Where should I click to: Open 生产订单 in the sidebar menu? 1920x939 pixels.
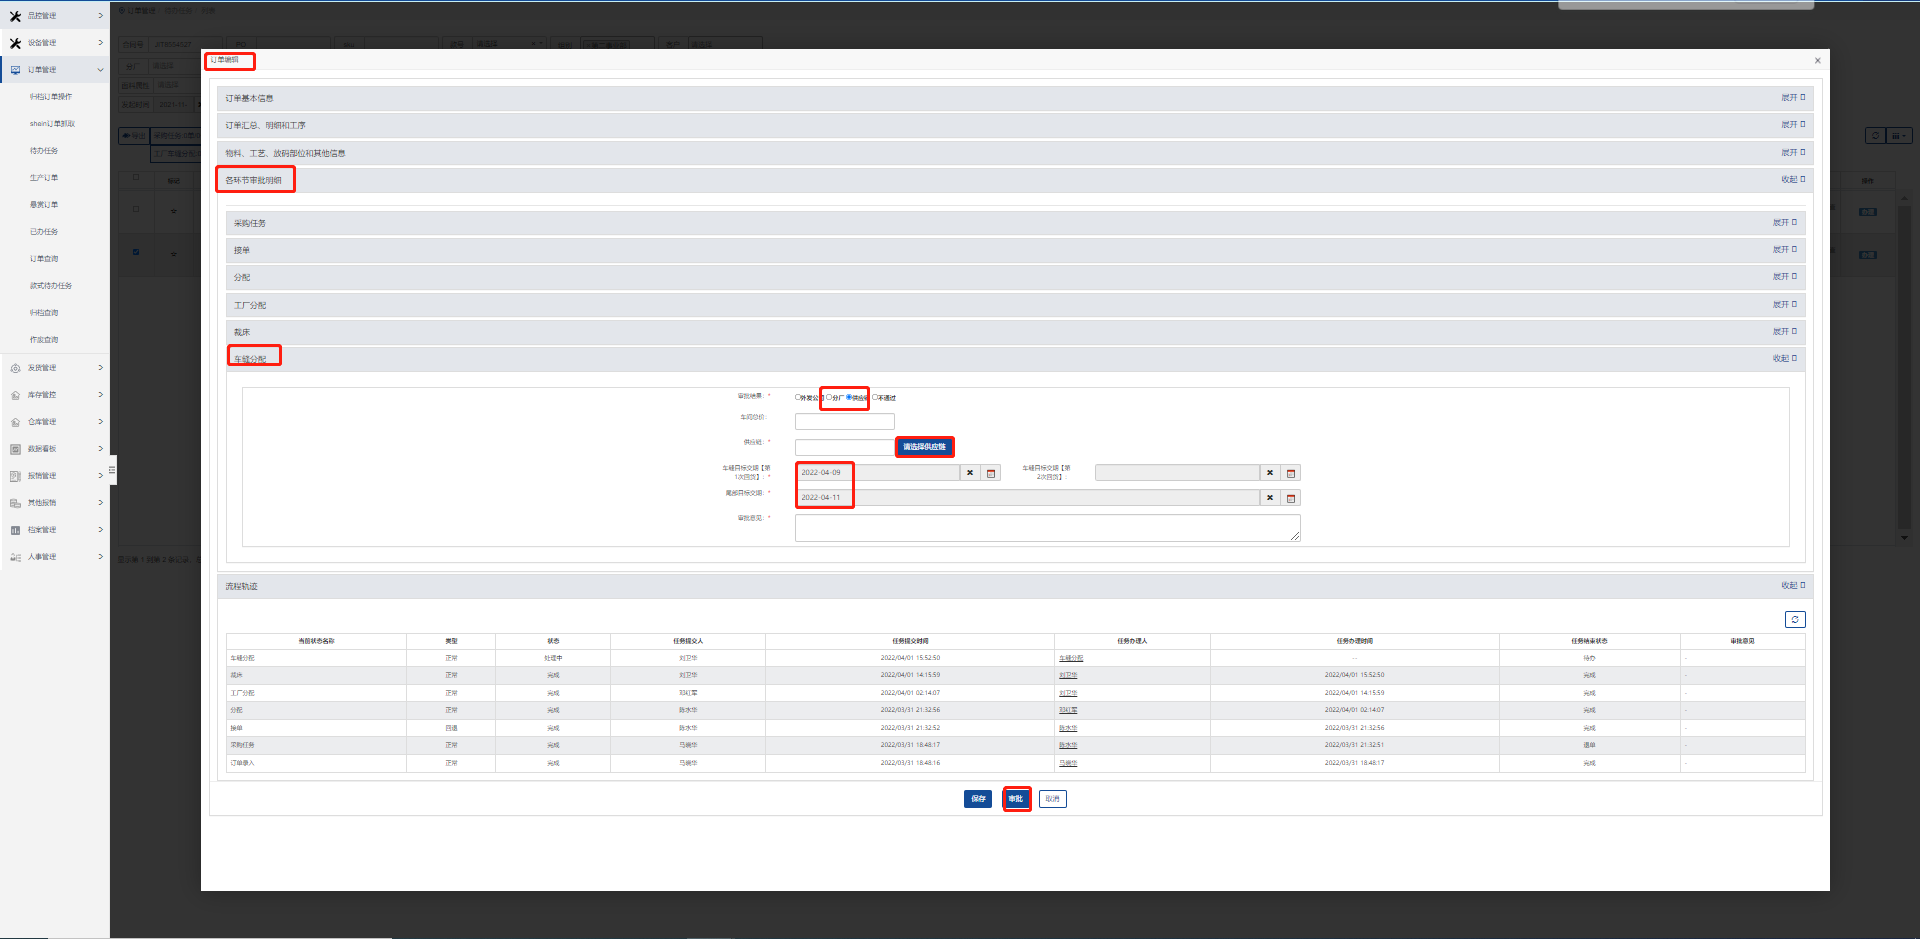(x=44, y=178)
